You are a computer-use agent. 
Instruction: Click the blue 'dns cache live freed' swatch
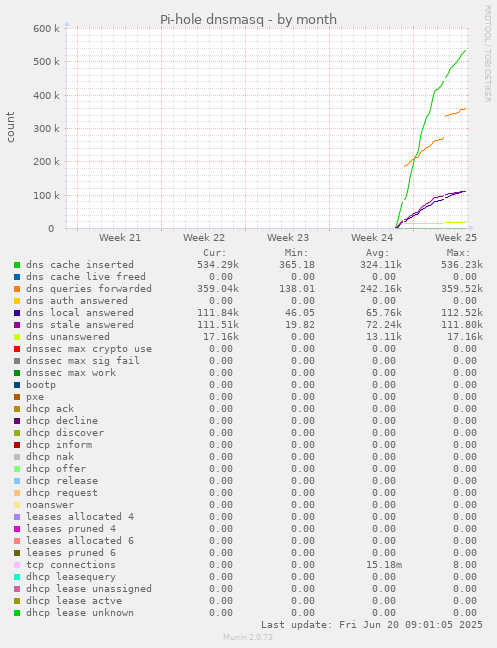[17, 277]
